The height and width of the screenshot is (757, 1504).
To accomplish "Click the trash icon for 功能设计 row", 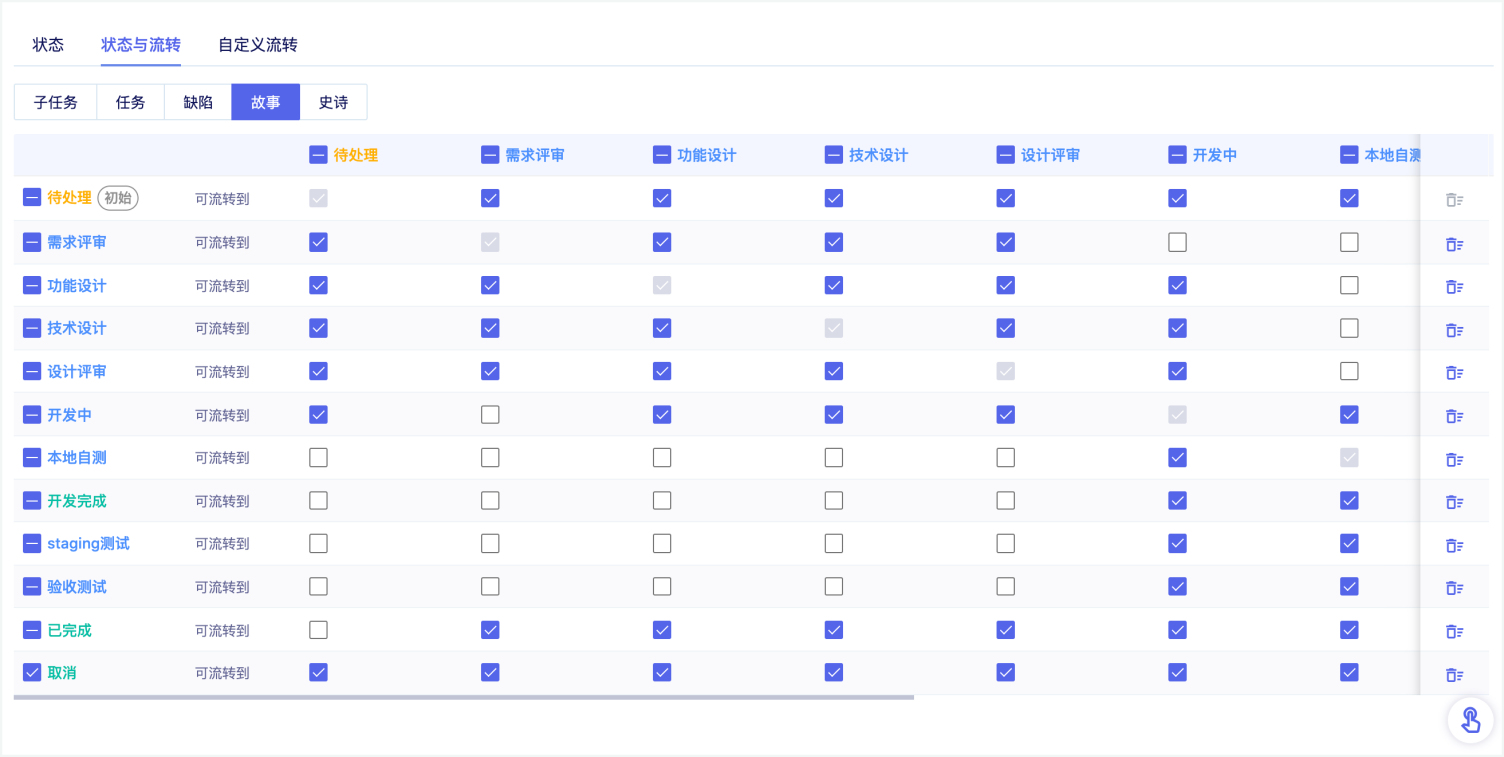I will pos(1454,286).
